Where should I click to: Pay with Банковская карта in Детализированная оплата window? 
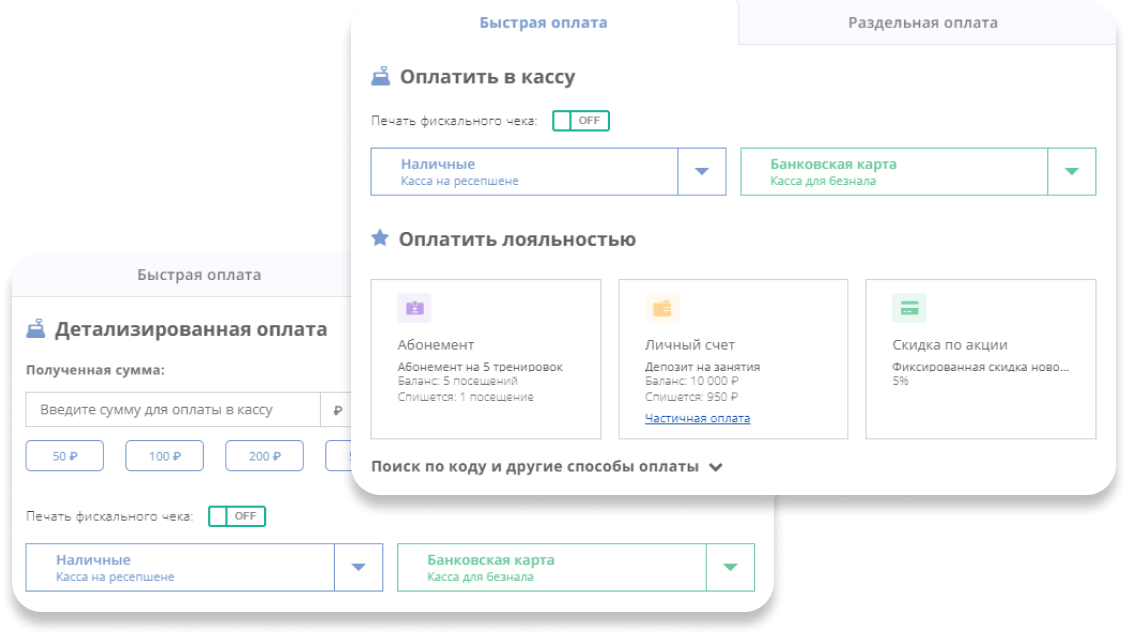[552, 567]
